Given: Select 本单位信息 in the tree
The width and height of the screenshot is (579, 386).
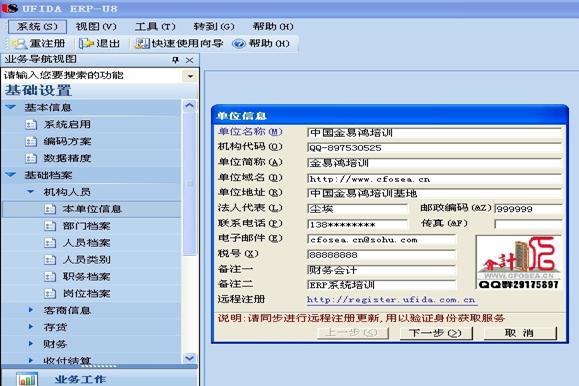Looking at the screenshot, I should click(x=92, y=209).
